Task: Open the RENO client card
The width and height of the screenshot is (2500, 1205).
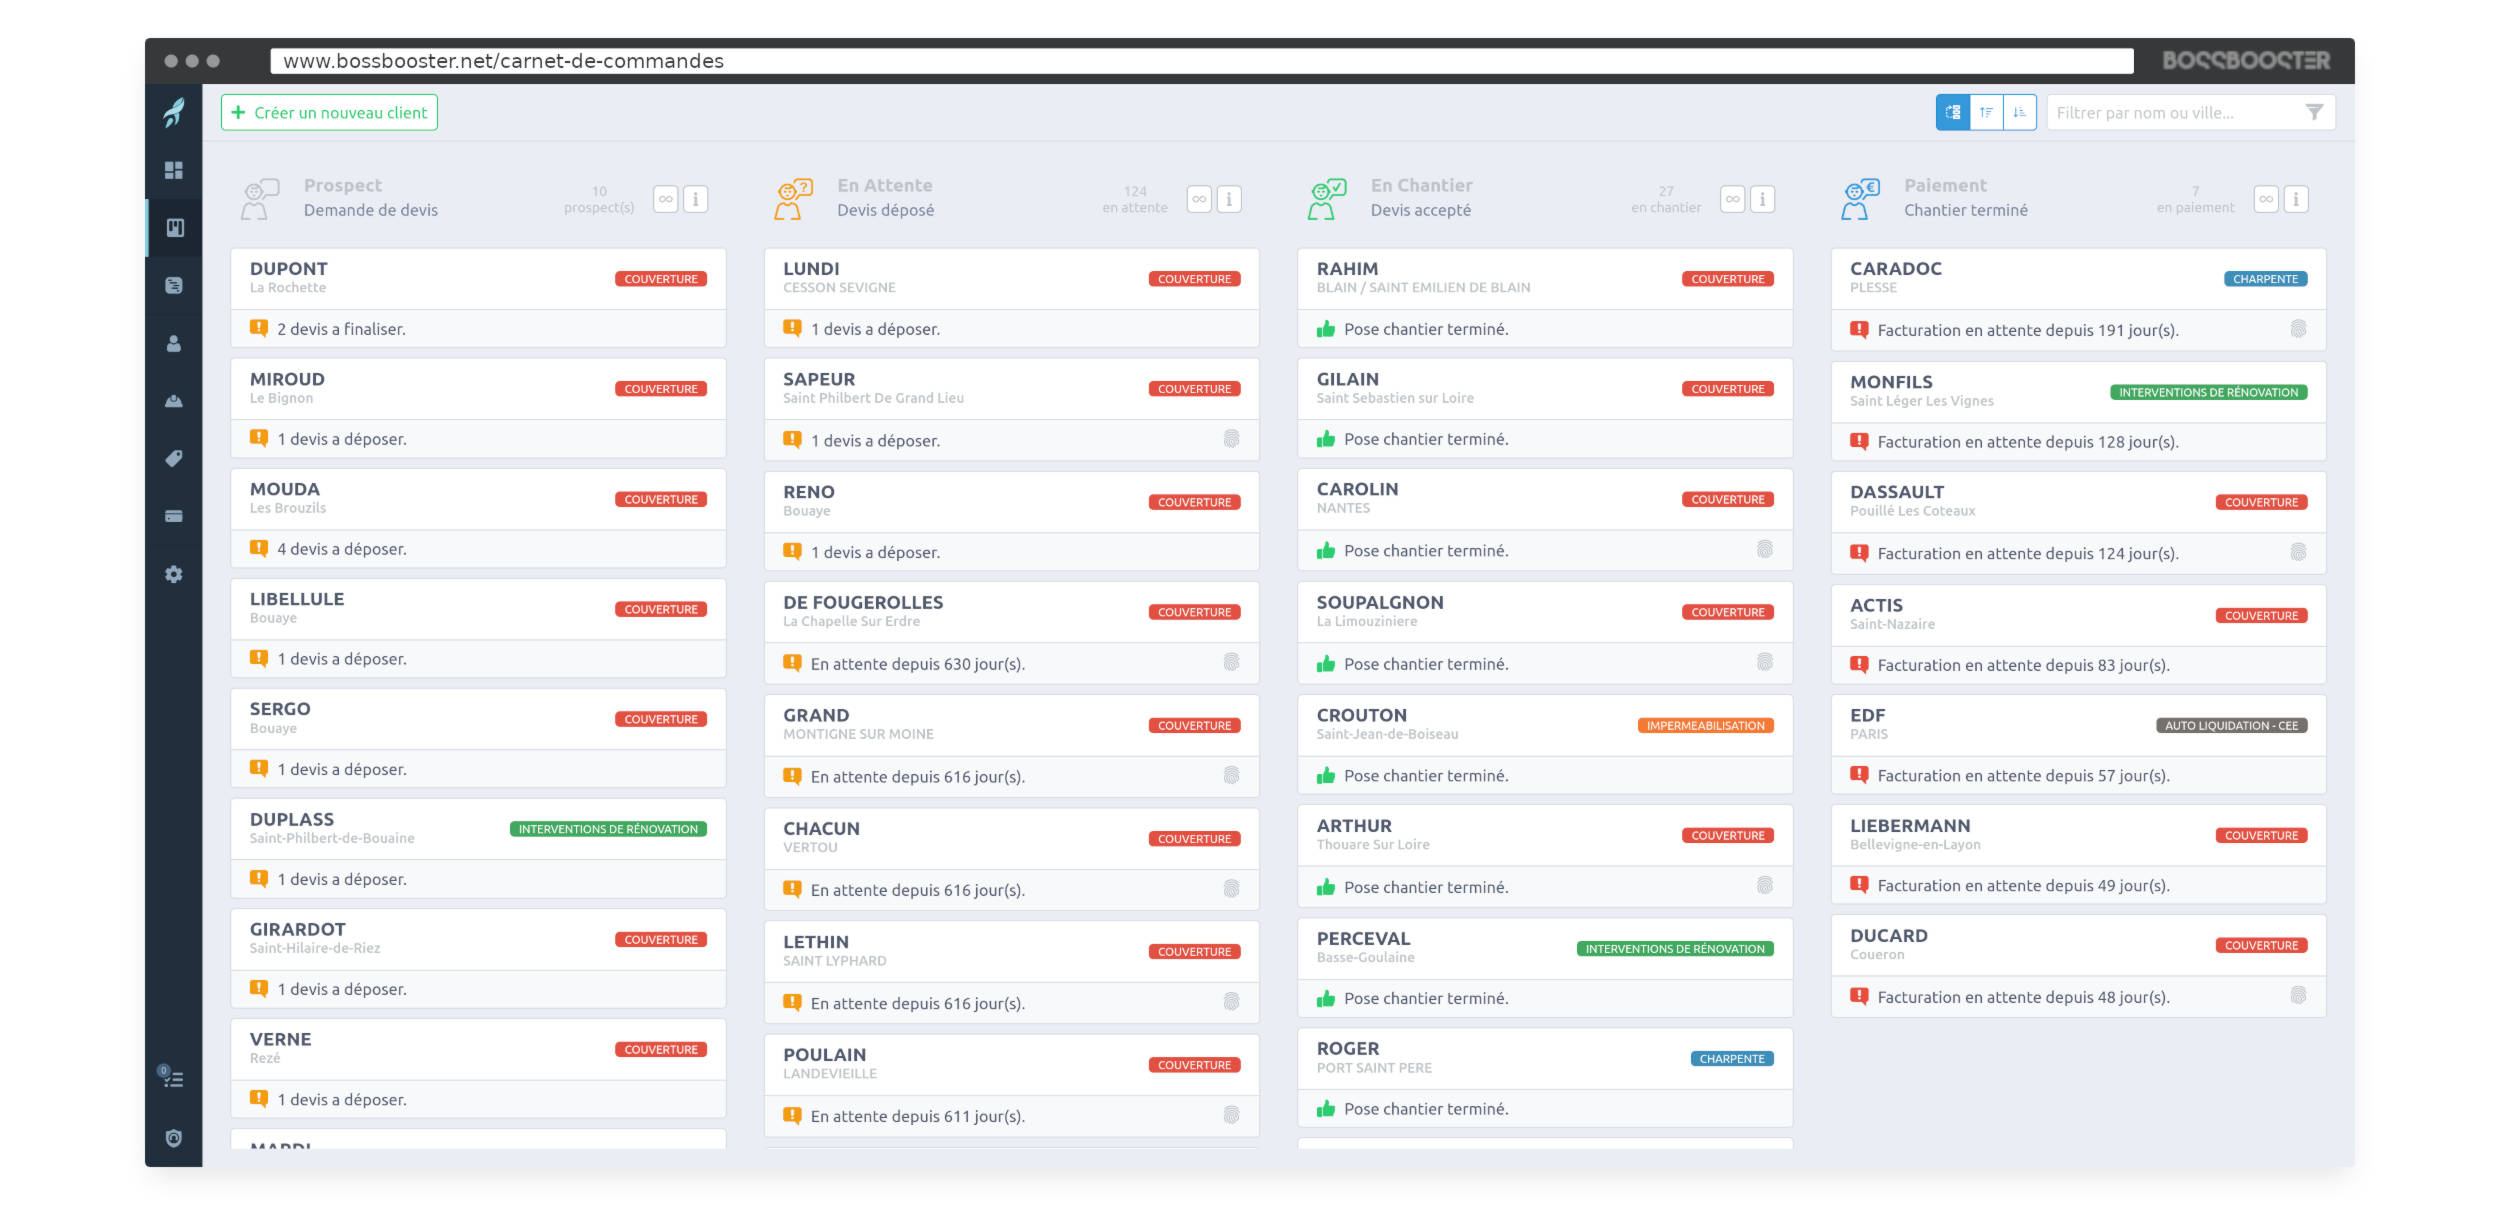Action: 1011,521
